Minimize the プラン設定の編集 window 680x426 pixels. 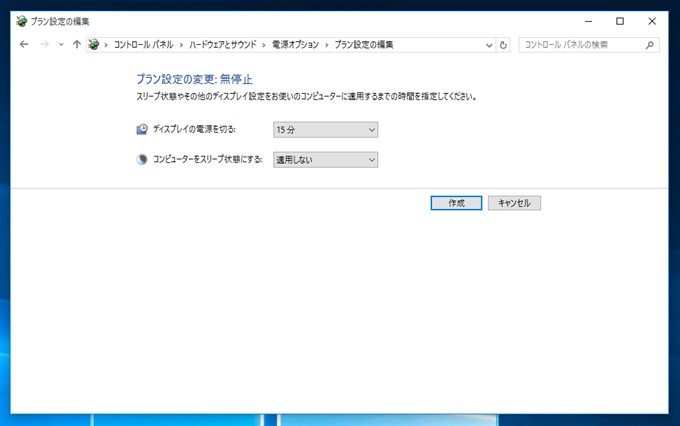point(588,21)
